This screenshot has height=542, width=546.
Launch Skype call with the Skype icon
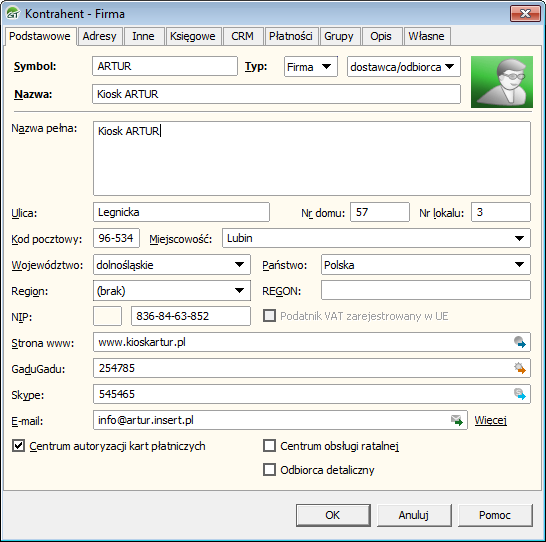pos(520,394)
